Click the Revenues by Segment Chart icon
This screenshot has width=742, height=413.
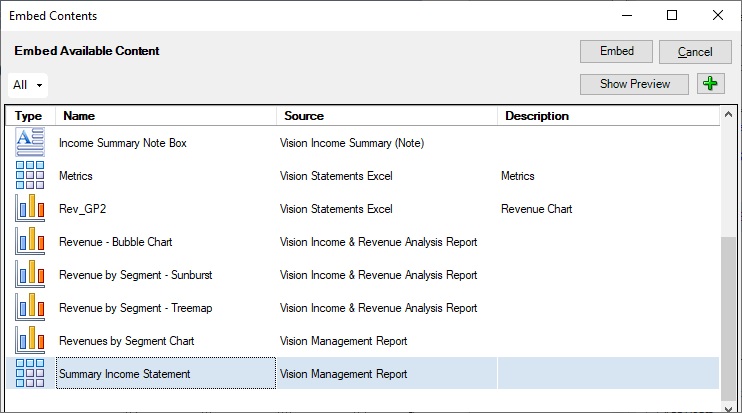pos(30,341)
